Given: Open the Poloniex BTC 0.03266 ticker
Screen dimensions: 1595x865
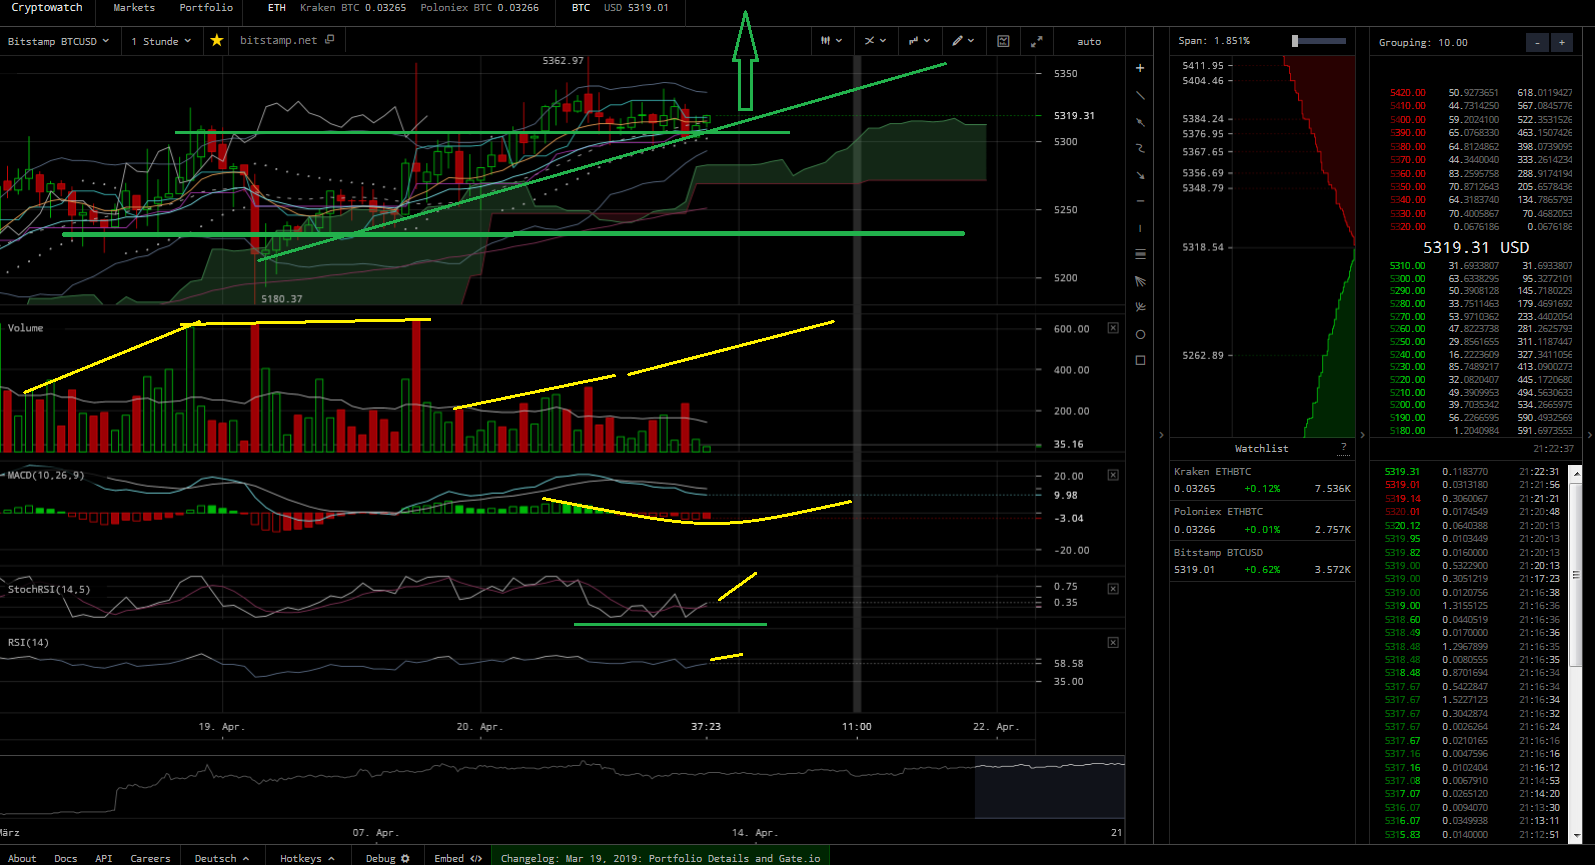Looking at the screenshot, I should tap(479, 8).
